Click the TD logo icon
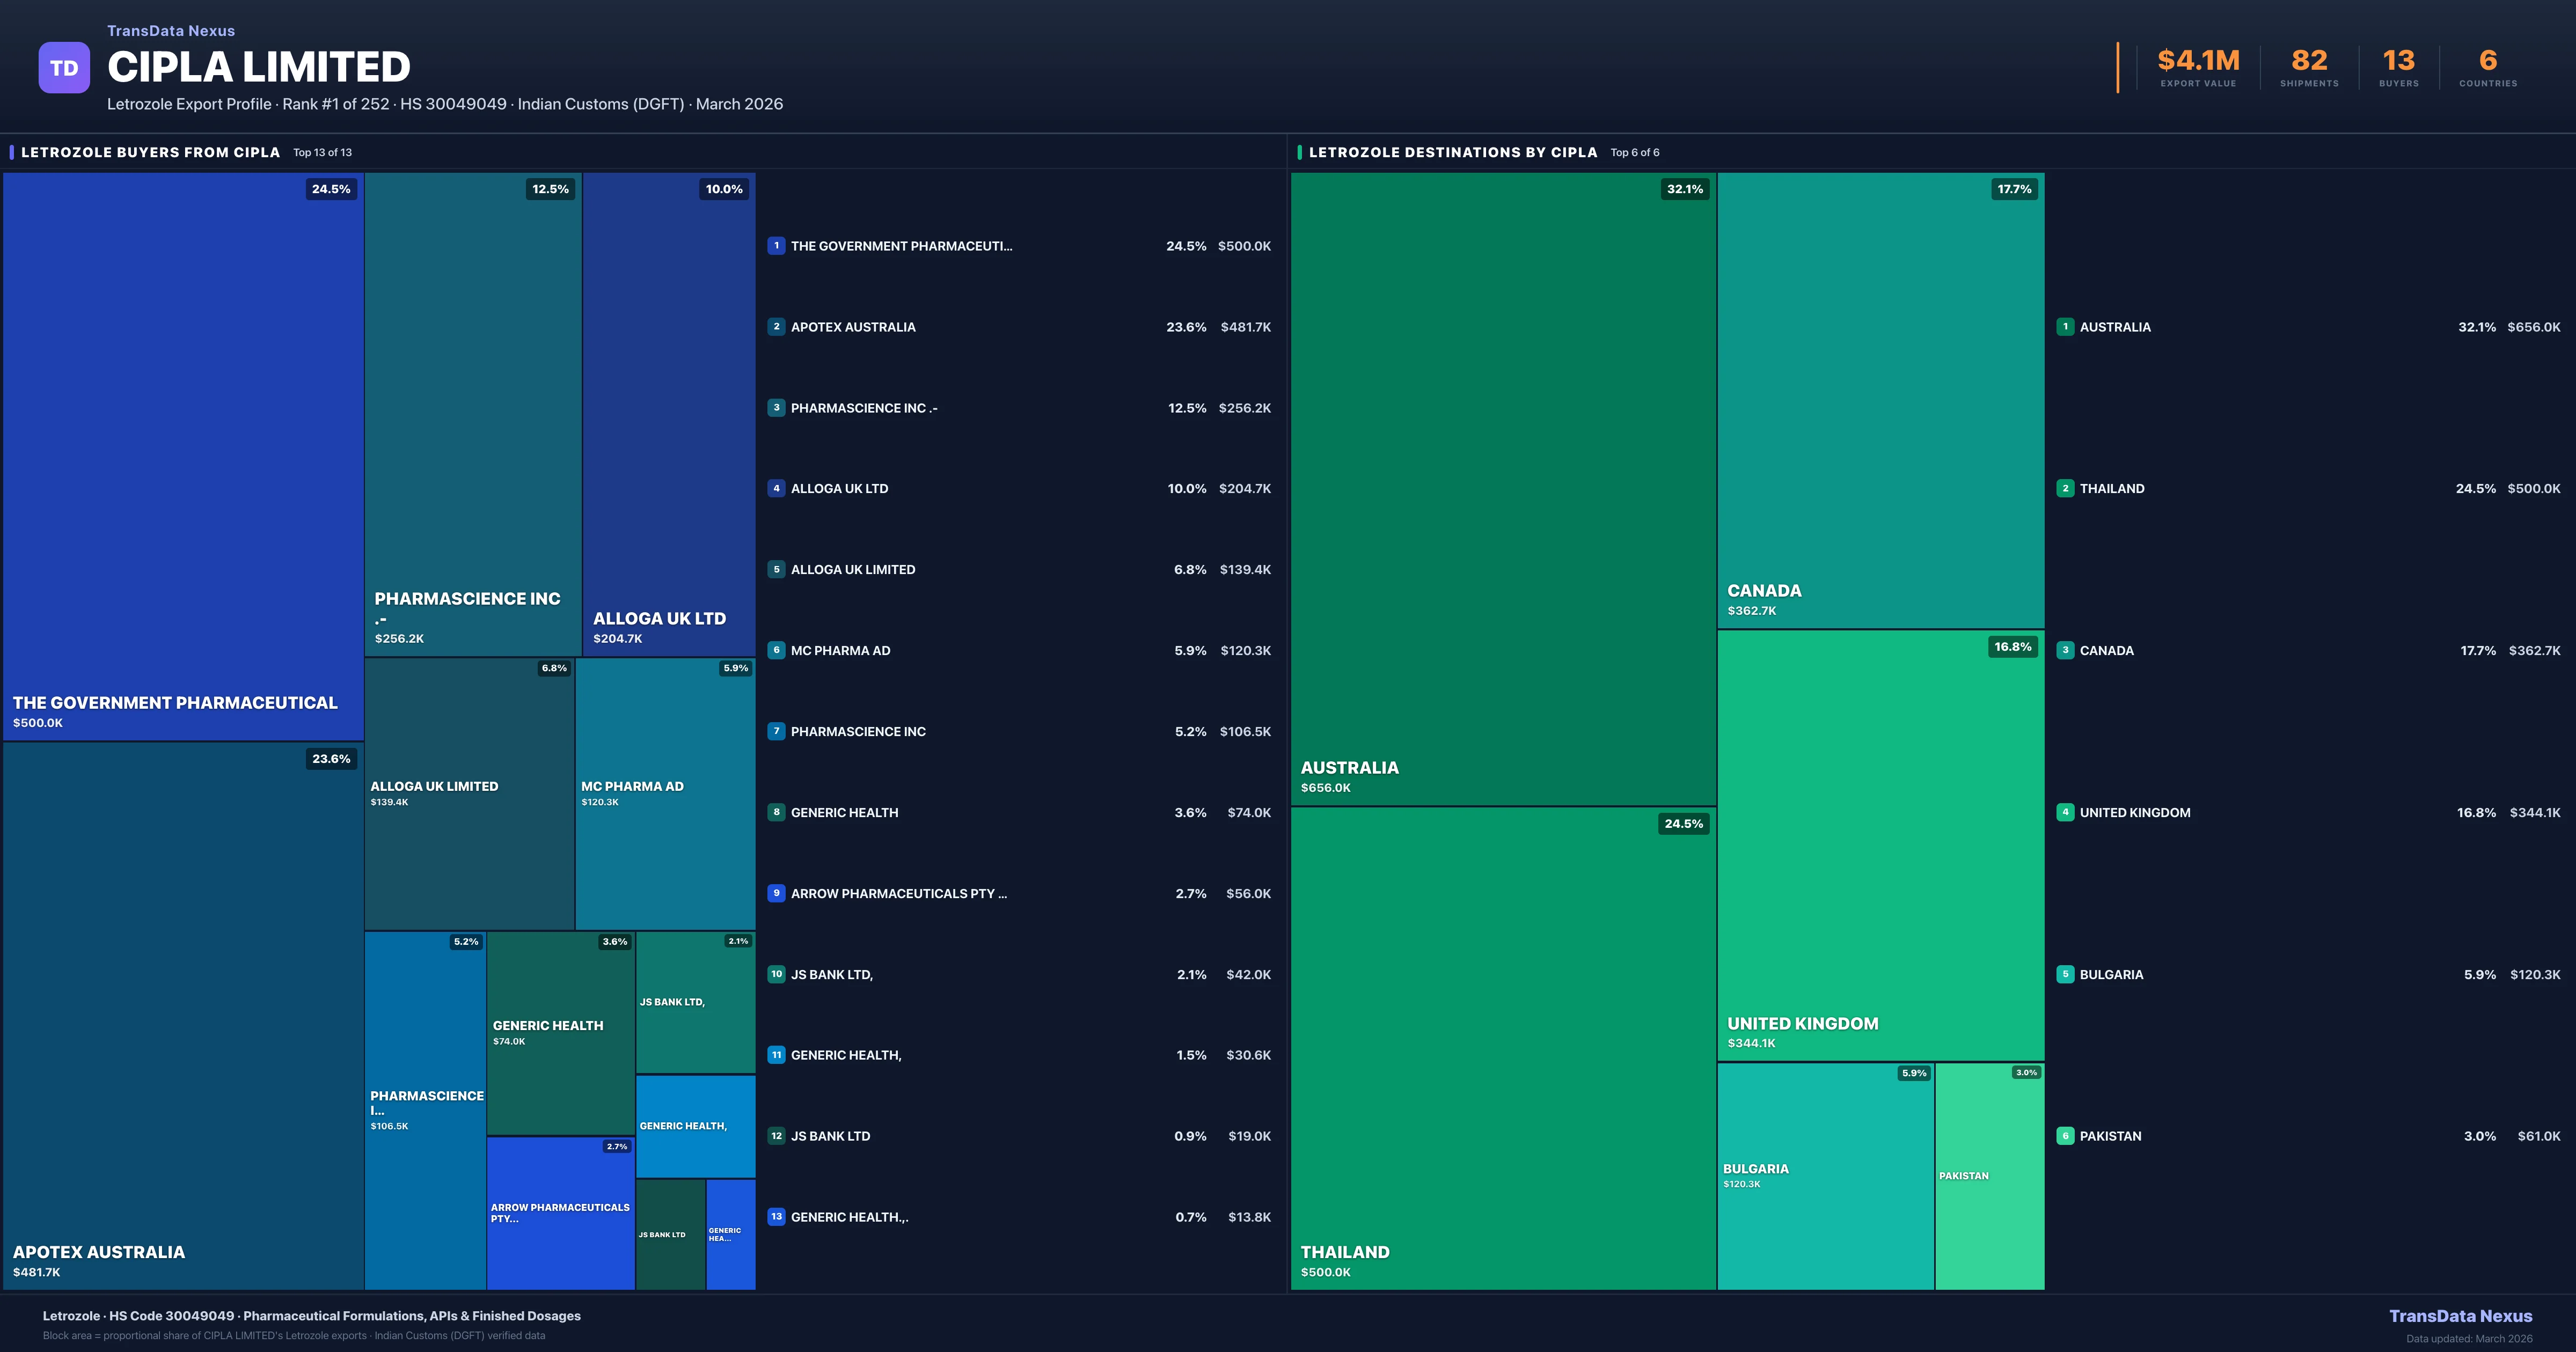The width and height of the screenshot is (2576, 1352). click(x=64, y=68)
